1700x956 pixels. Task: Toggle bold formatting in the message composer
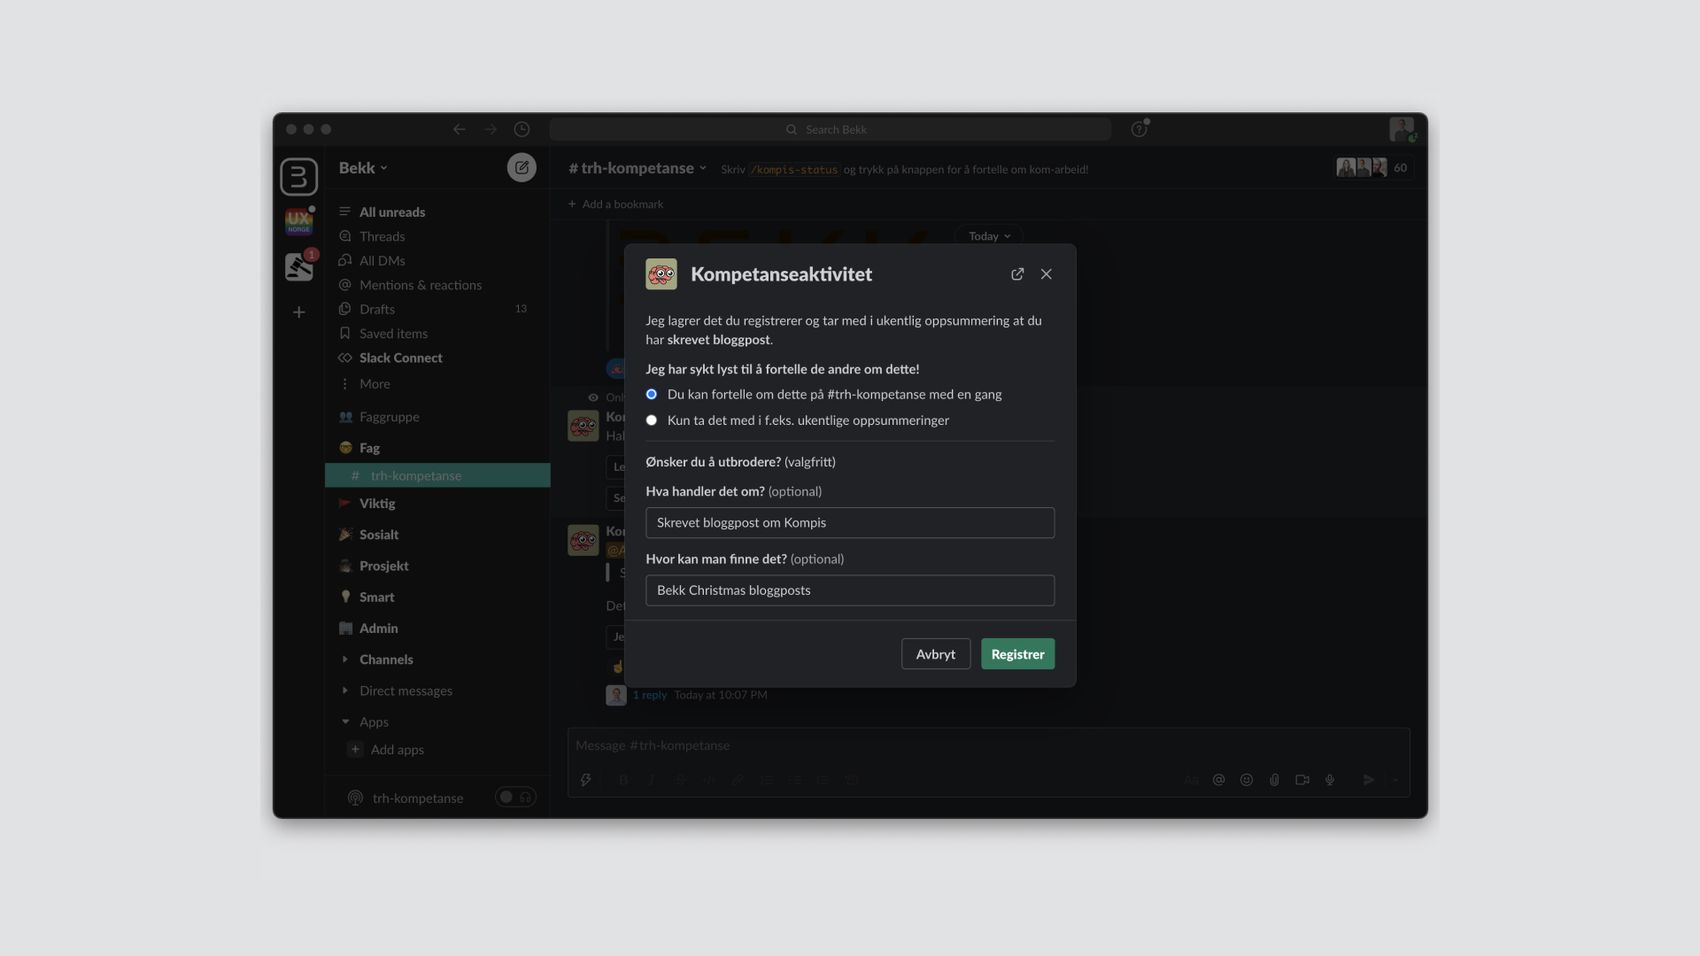tap(623, 780)
